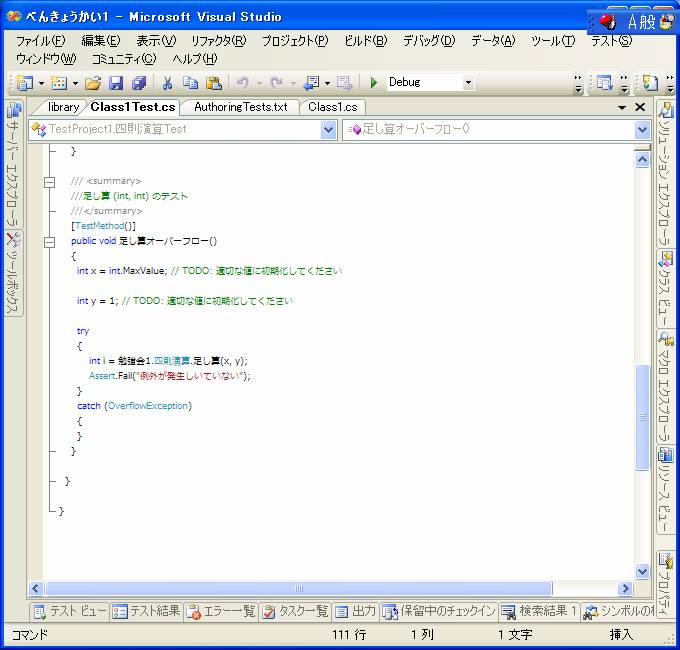Screen dimensions: 680x650
Task: Click the New Project toolbar icon
Action: [24, 83]
